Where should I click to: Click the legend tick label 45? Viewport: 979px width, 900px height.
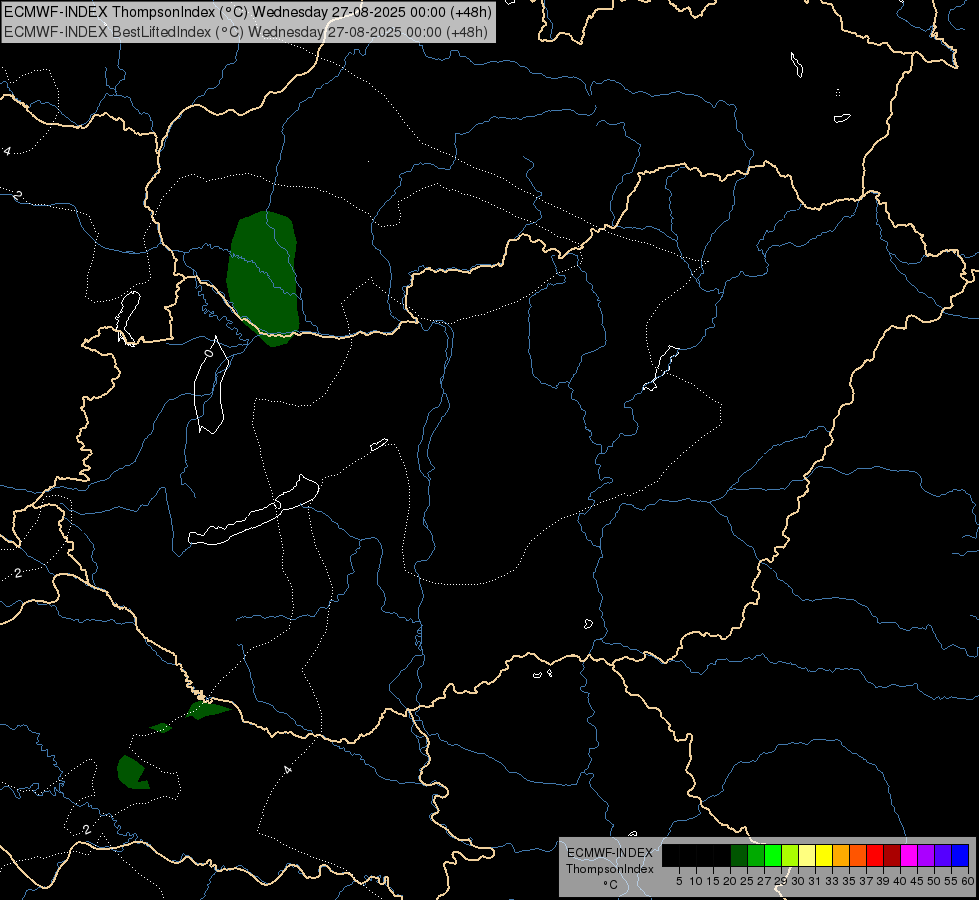(917, 881)
